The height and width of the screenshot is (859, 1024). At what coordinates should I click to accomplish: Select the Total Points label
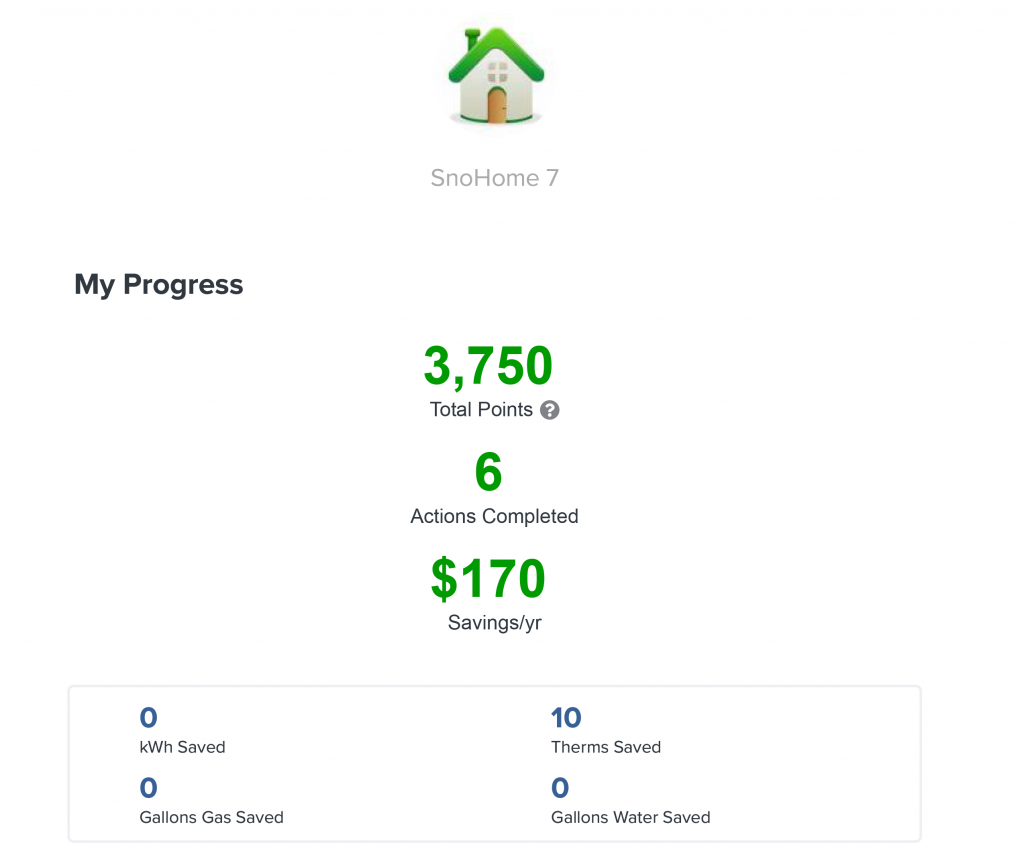[x=481, y=410]
